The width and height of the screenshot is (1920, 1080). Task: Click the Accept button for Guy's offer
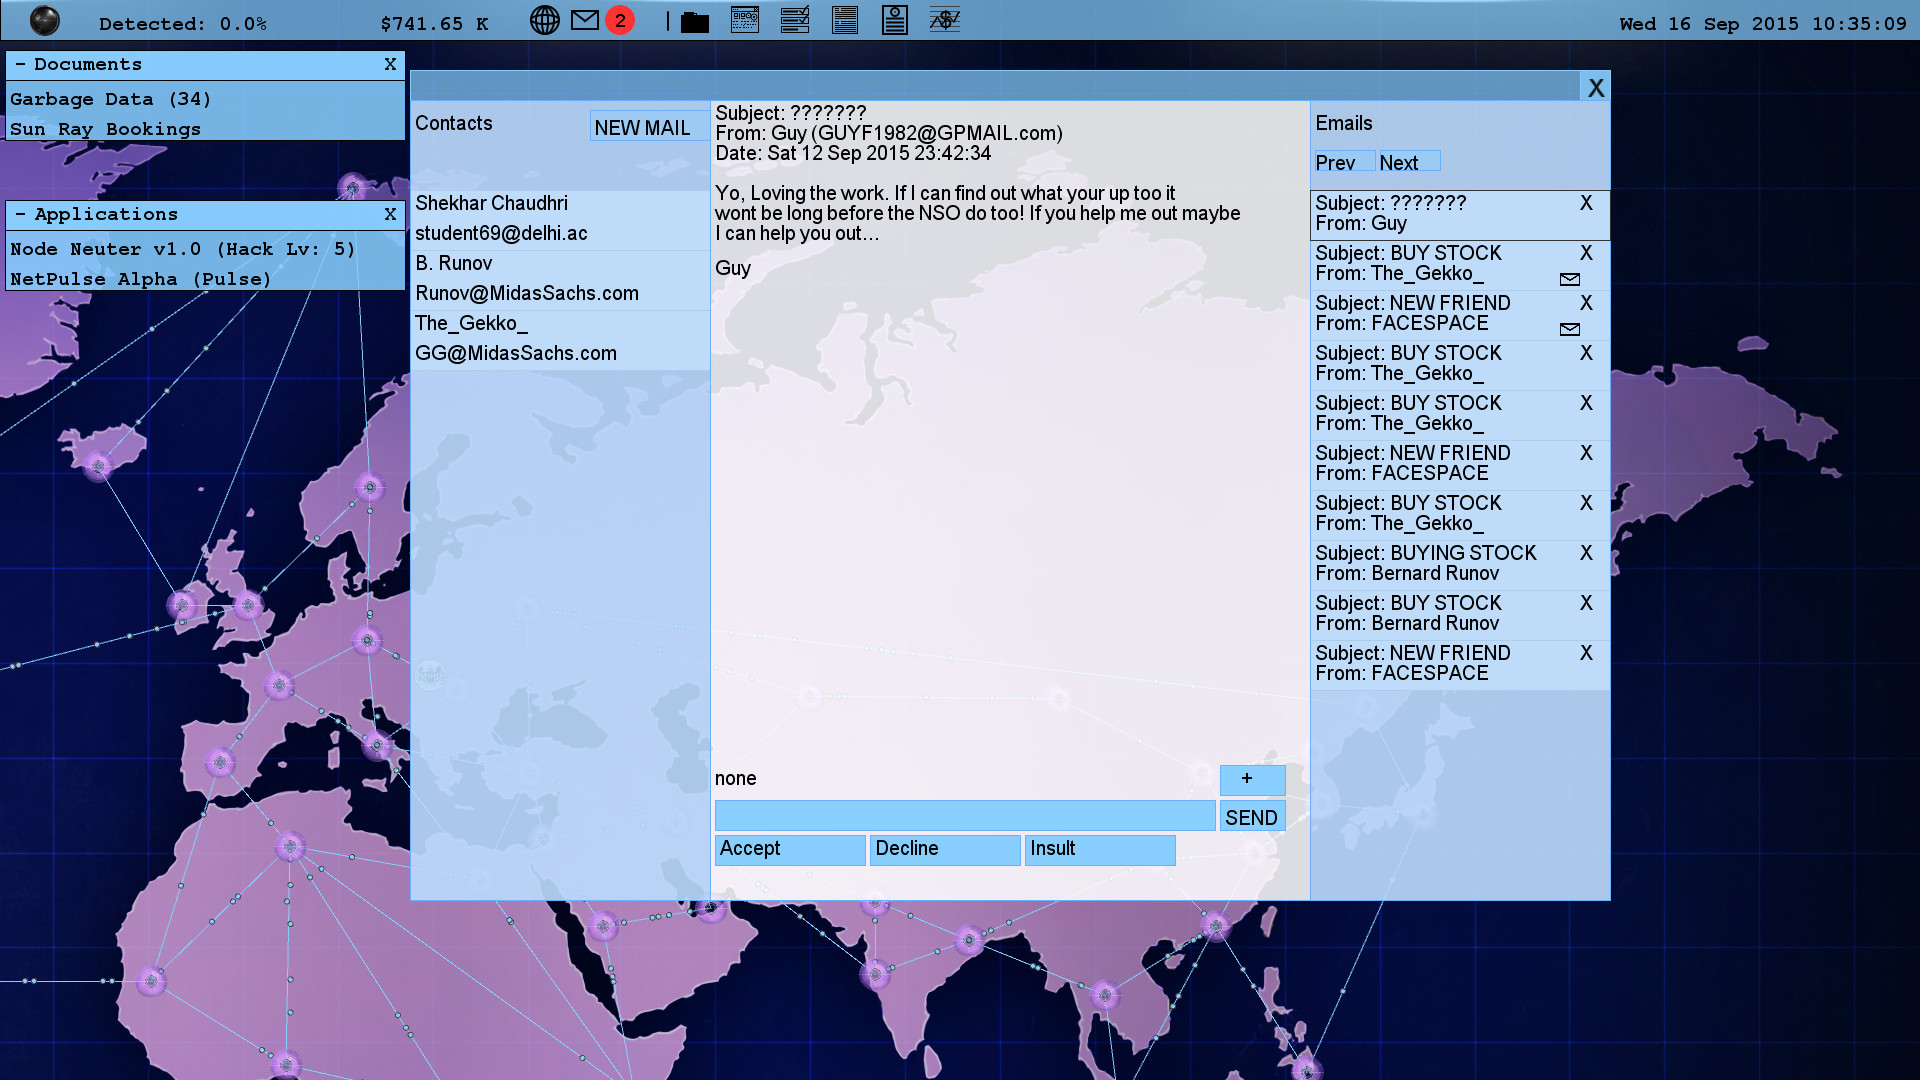click(x=789, y=849)
